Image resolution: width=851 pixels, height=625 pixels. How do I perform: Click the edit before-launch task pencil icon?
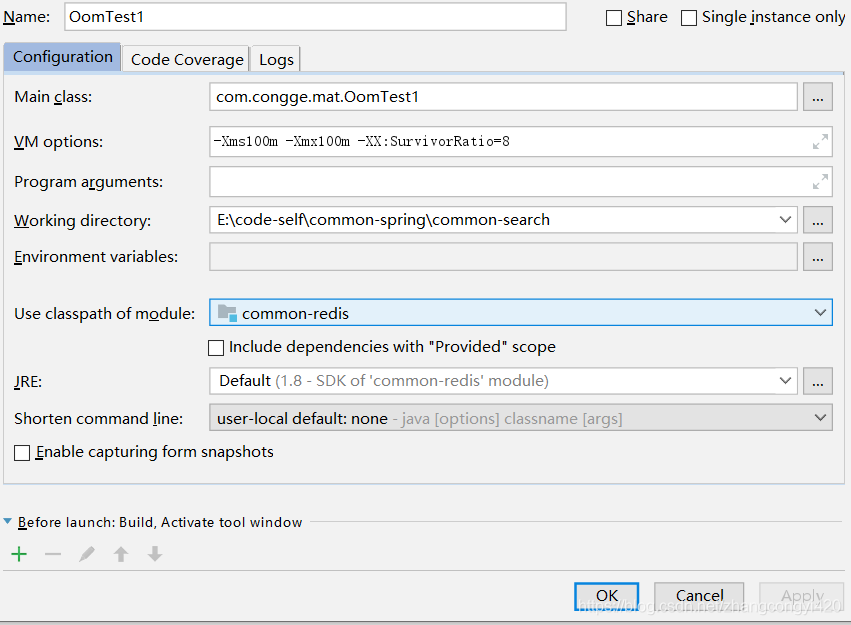tap(87, 554)
